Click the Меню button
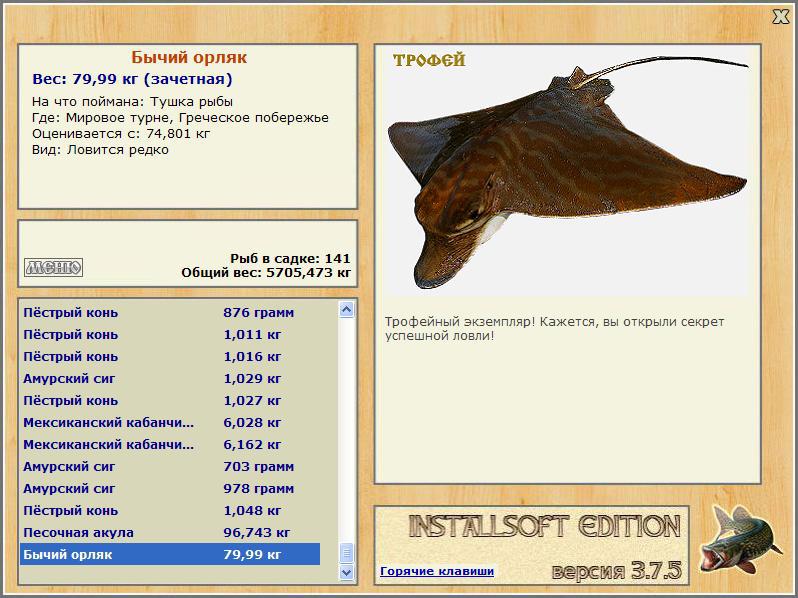The height and width of the screenshot is (598, 798). [x=53, y=267]
